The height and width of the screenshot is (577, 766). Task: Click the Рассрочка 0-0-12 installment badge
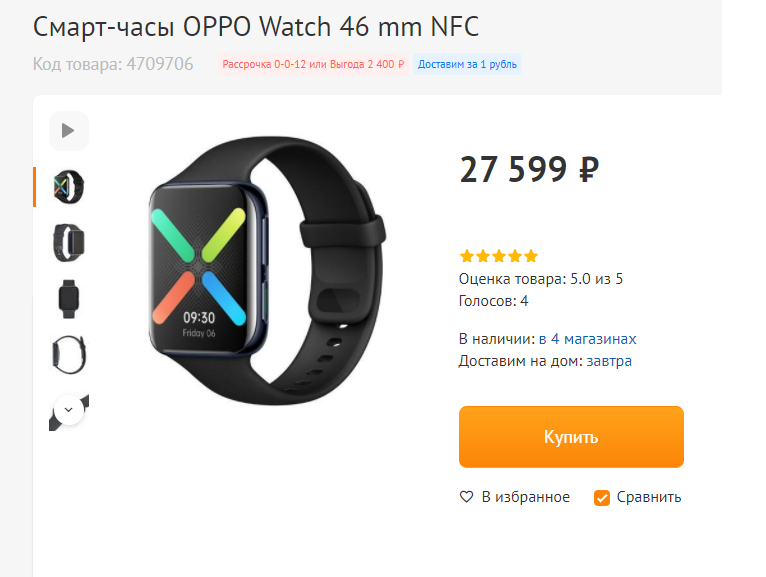[313, 64]
